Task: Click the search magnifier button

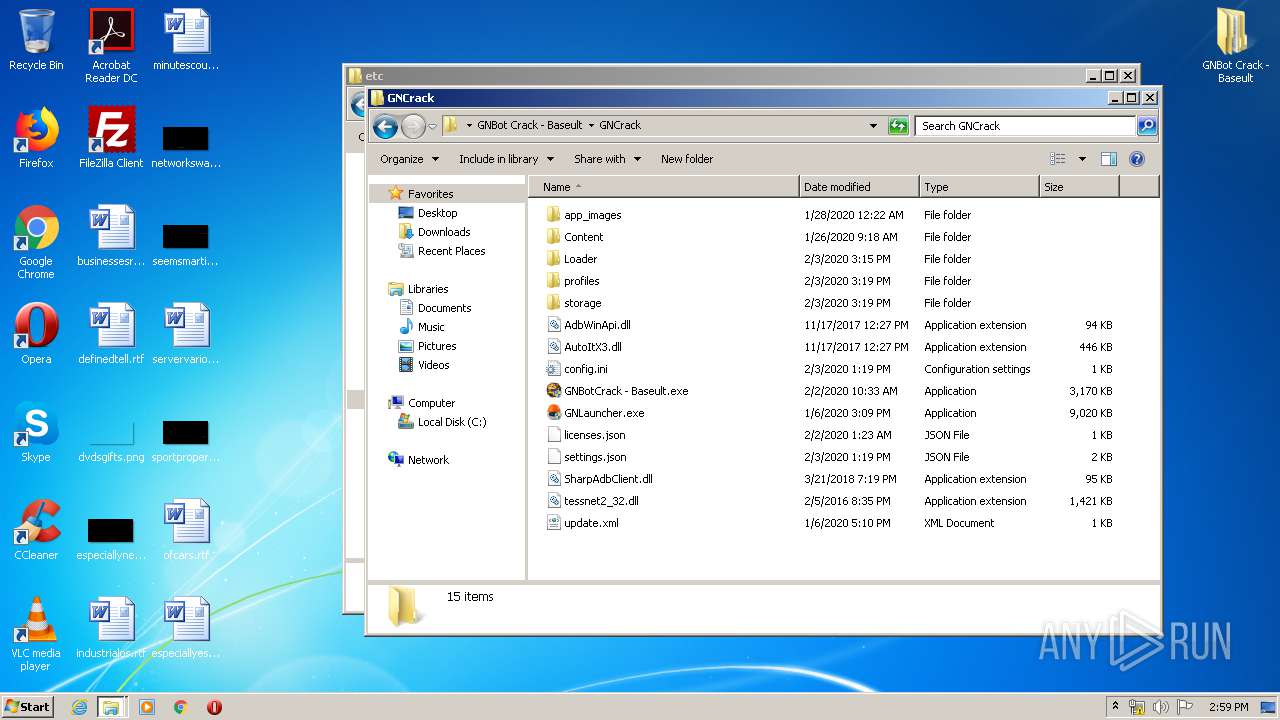Action: pyautogui.click(x=1147, y=126)
